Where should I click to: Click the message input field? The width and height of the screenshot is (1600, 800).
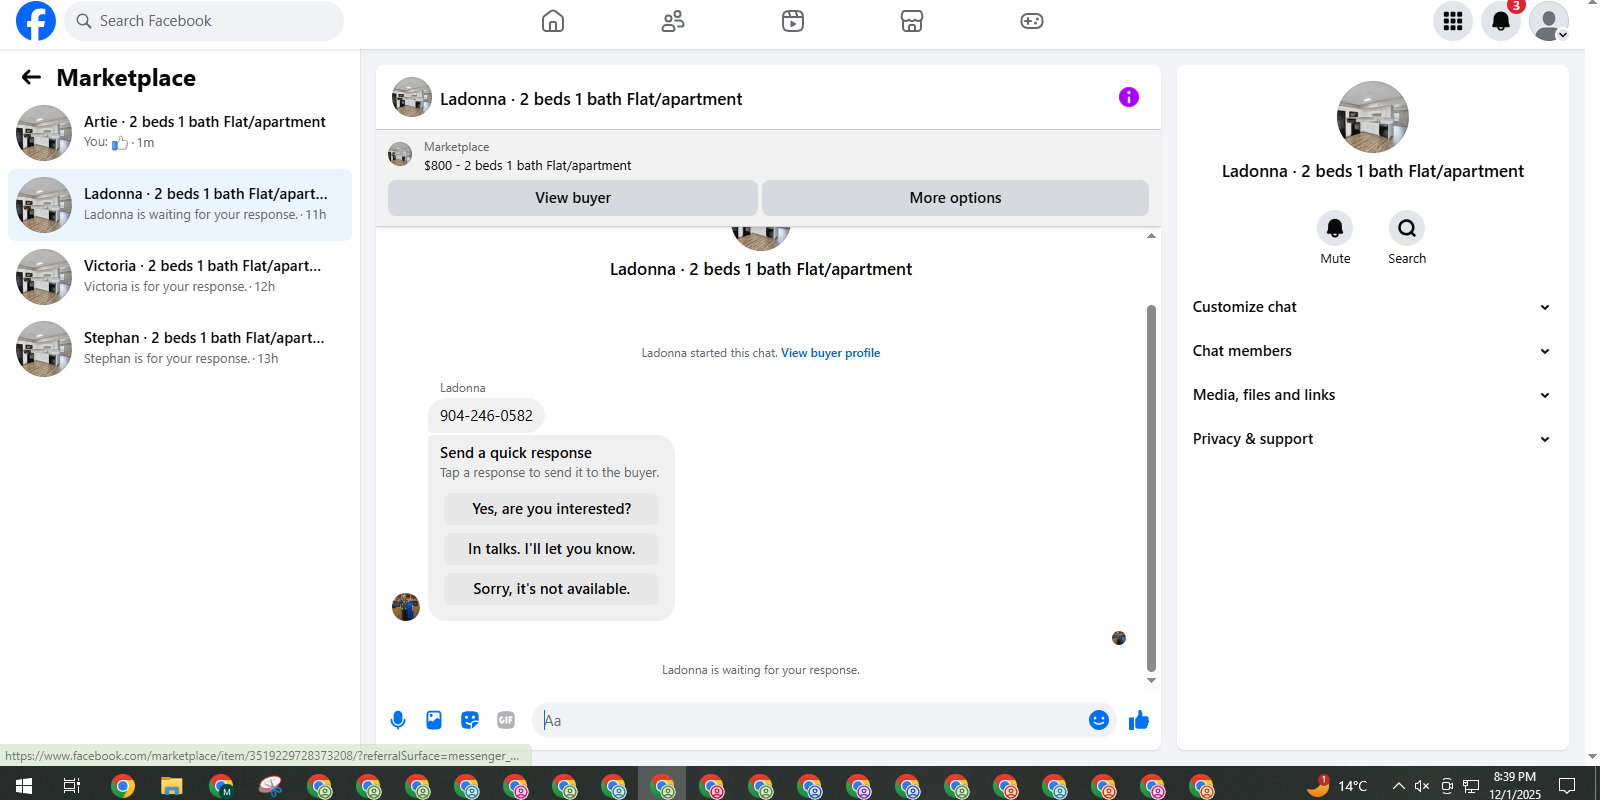(810, 720)
